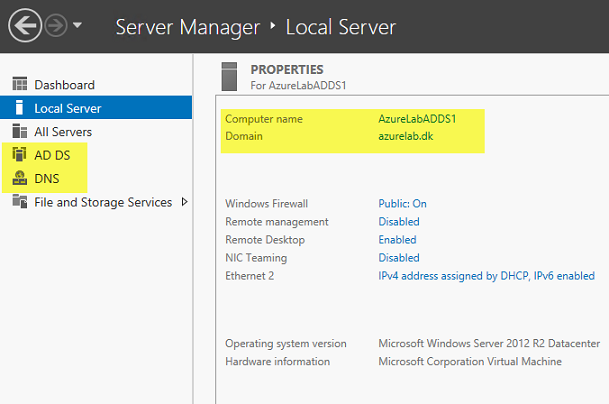Click the 'Remote management' label
The height and width of the screenshot is (404, 609).
[x=277, y=222]
